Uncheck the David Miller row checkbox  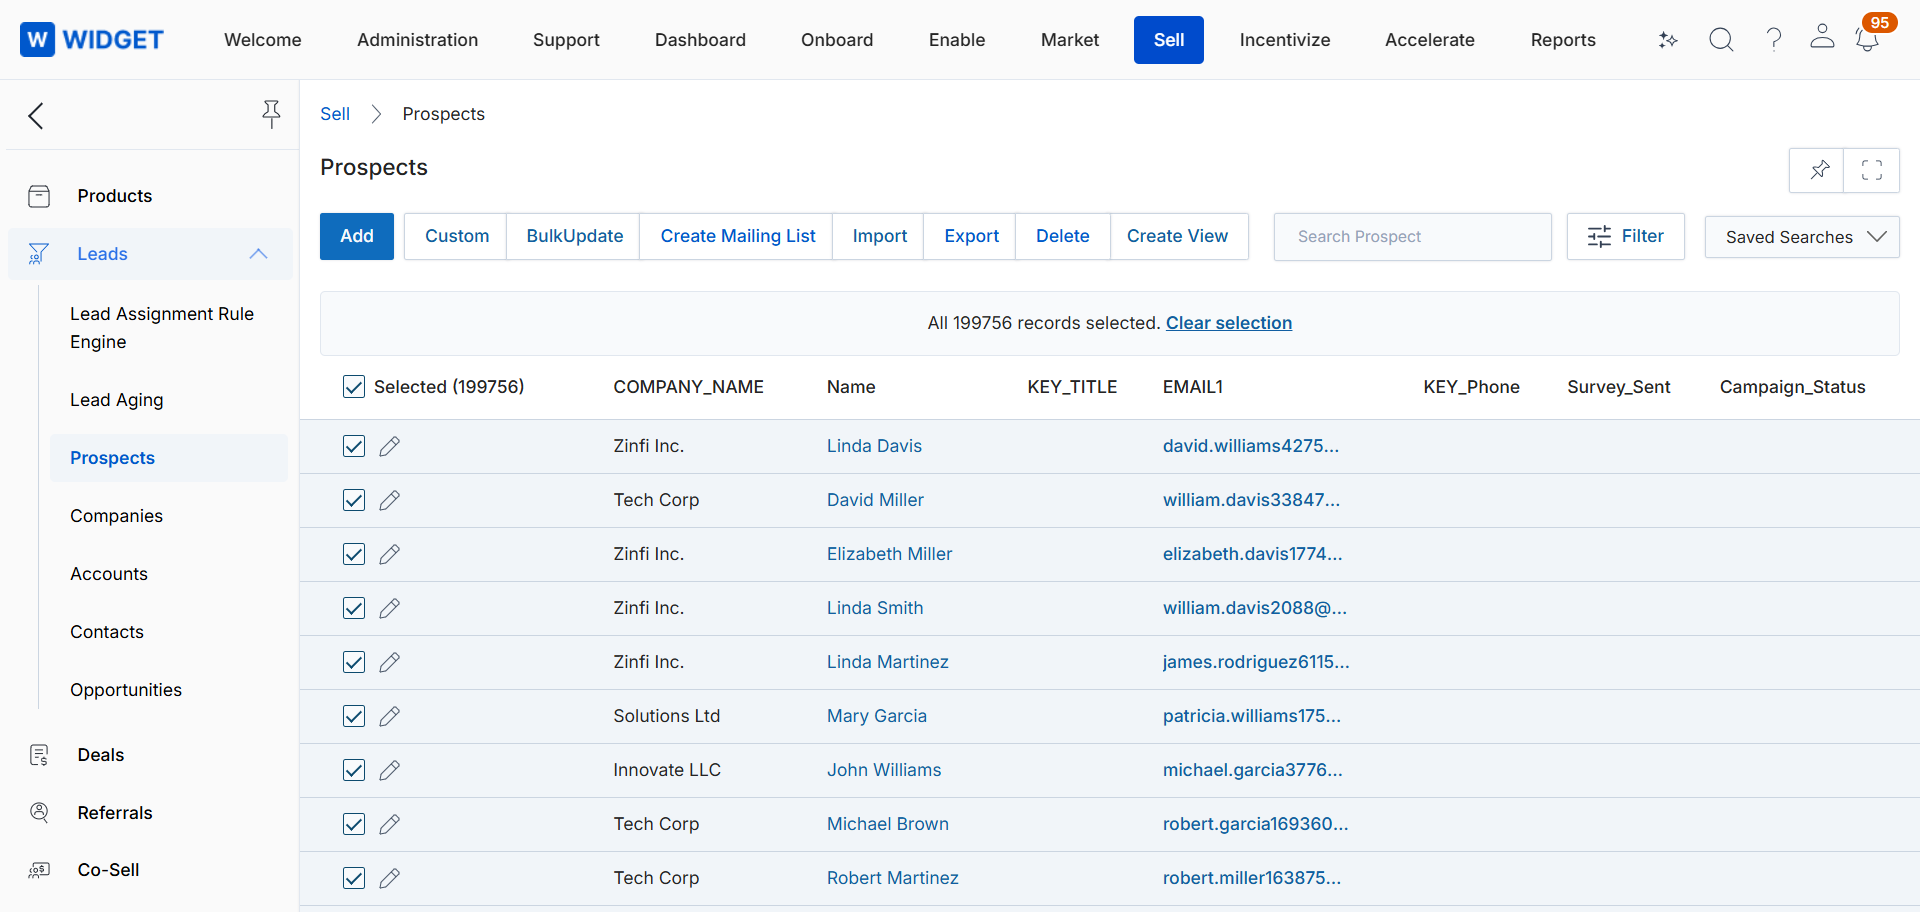[354, 500]
